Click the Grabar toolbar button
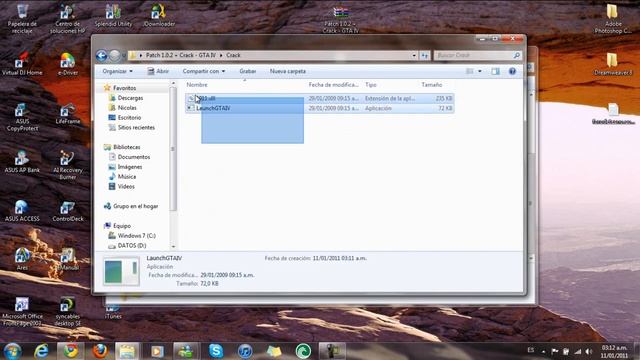Image resolution: width=640 pixels, height=360 pixels. (x=247, y=71)
